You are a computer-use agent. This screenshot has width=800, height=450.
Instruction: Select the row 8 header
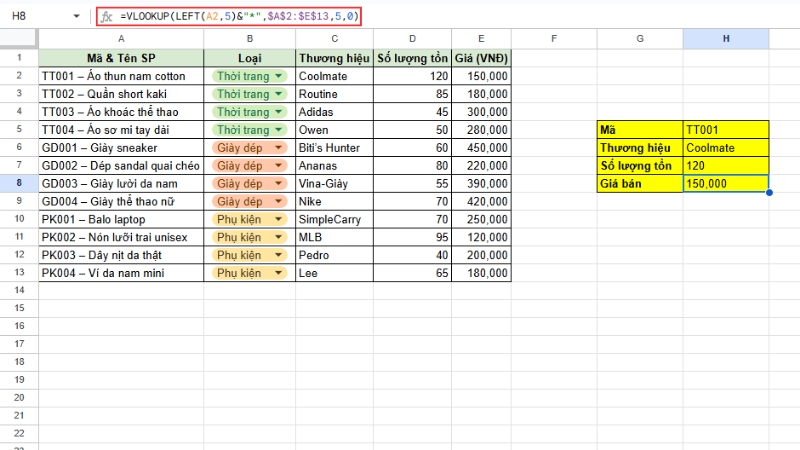[x=19, y=184]
